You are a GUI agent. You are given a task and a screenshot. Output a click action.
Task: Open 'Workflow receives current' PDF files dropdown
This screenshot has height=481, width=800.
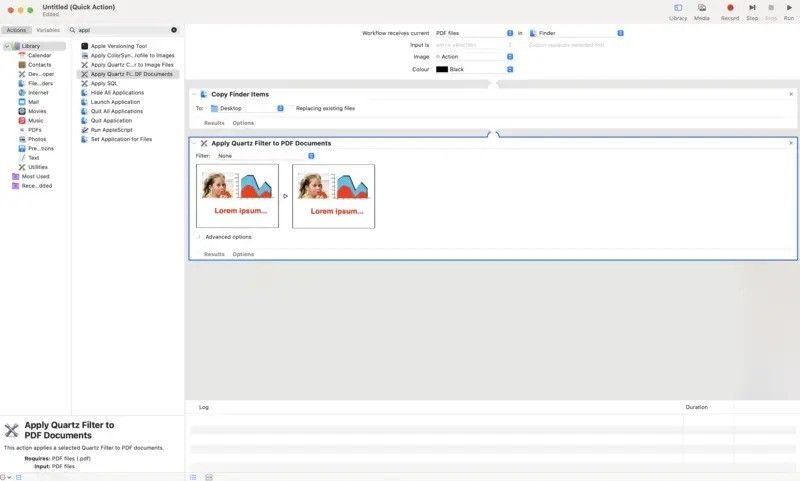474,33
